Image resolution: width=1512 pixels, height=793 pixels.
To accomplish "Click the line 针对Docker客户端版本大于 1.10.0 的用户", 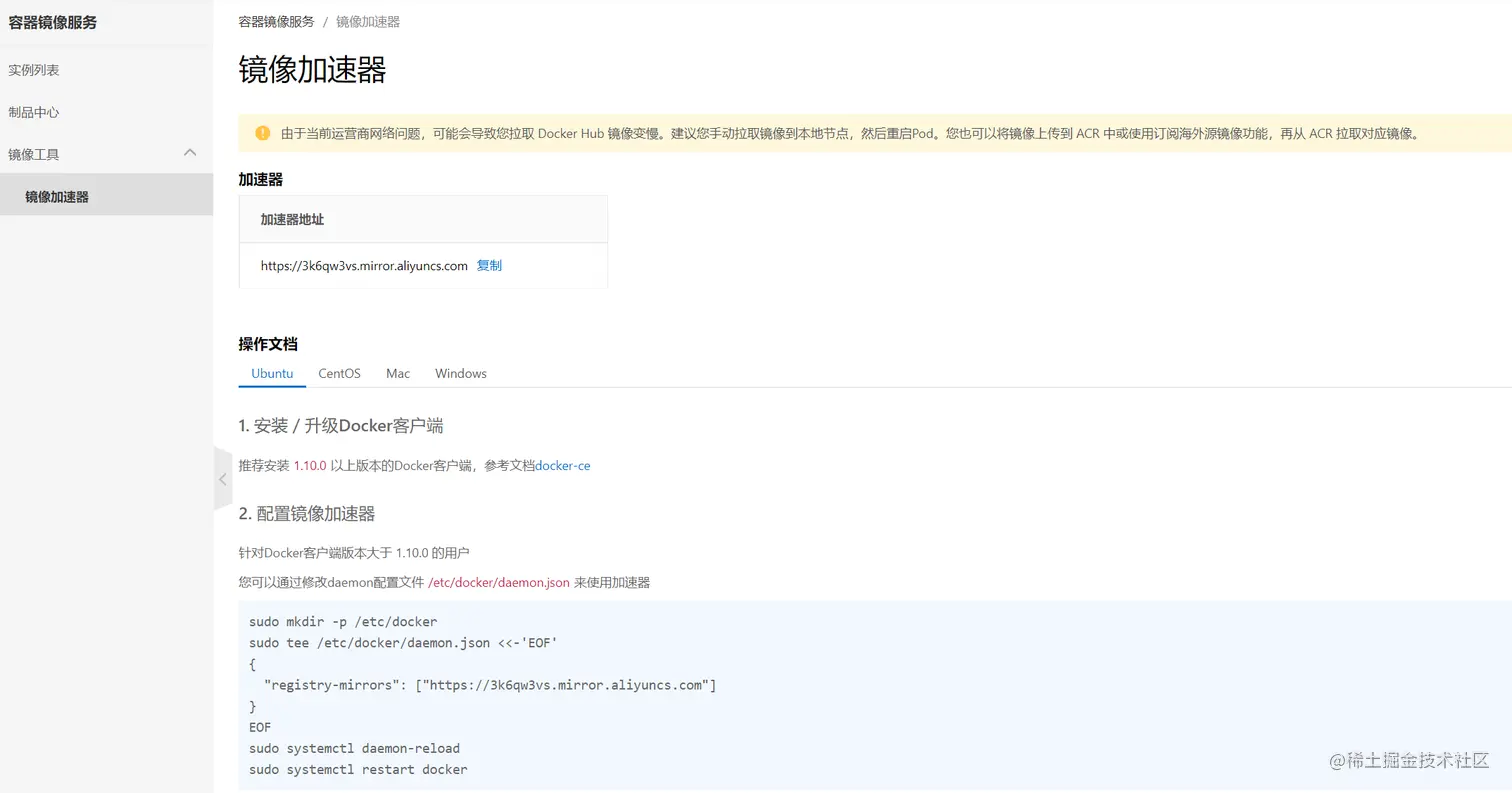I will pos(354,552).
